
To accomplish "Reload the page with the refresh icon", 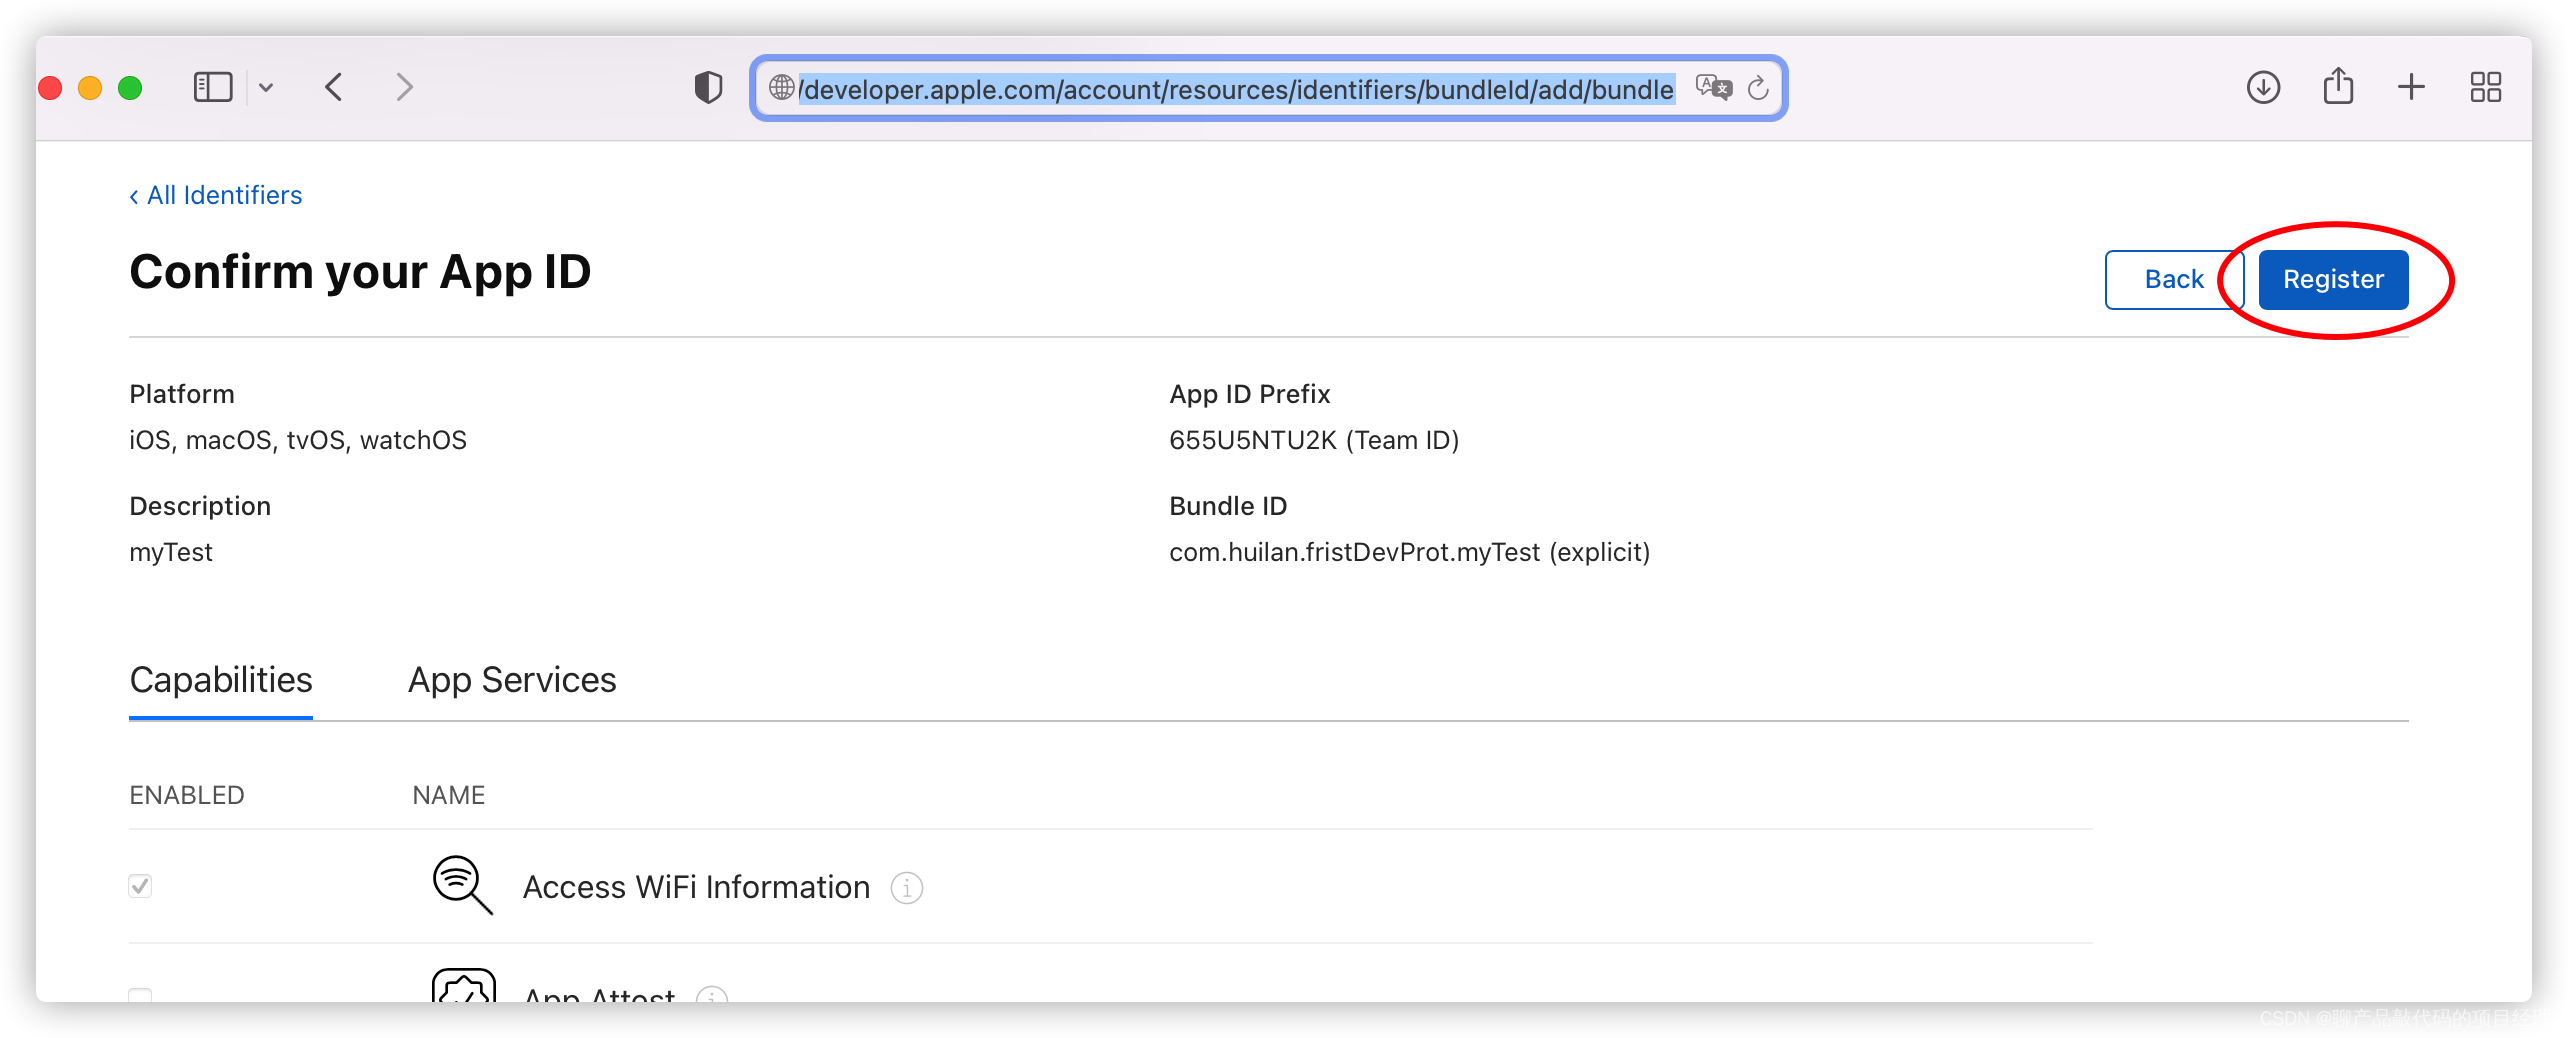I will (x=1758, y=88).
